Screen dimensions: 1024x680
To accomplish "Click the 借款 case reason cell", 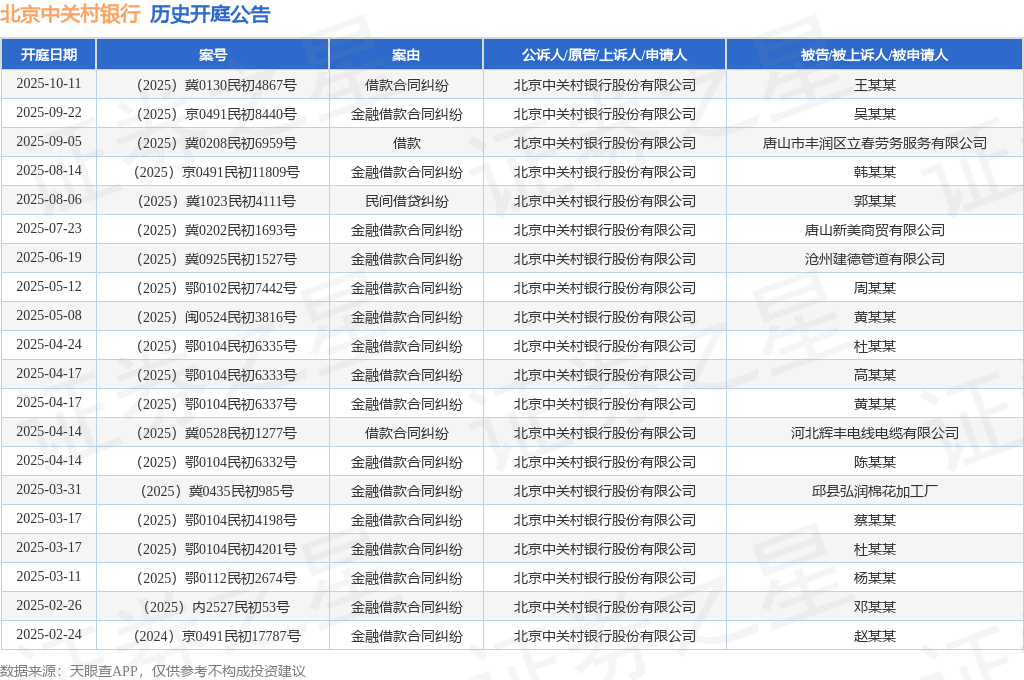I will coord(406,143).
